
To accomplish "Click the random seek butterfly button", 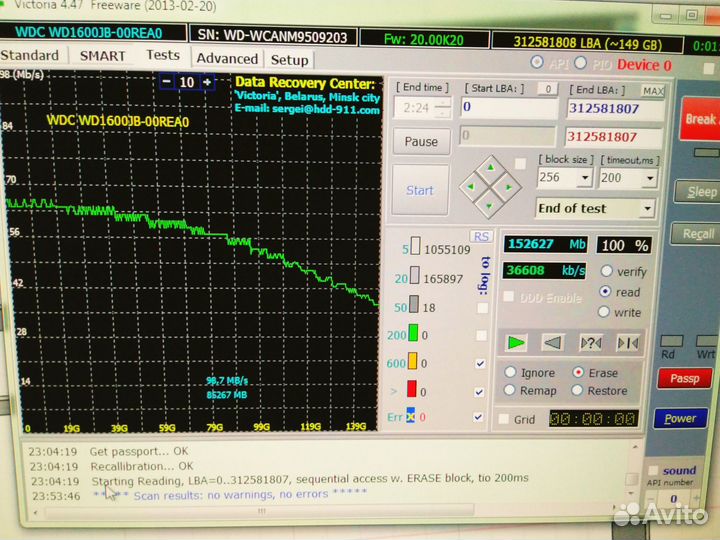I will [x=591, y=343].
